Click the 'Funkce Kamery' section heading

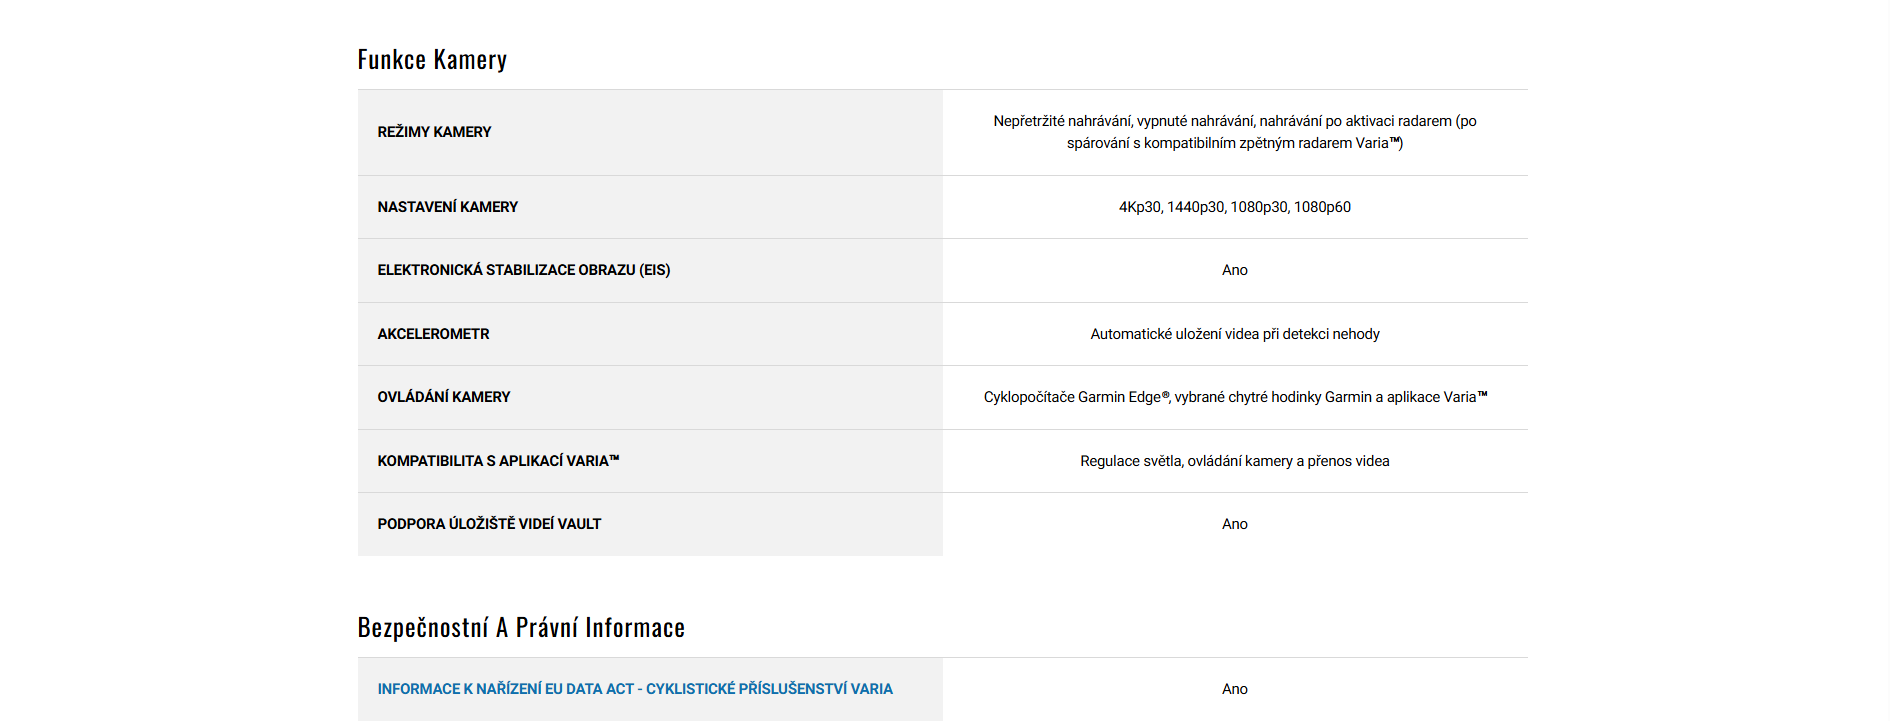pyautogui.click(x=432, y=60)
